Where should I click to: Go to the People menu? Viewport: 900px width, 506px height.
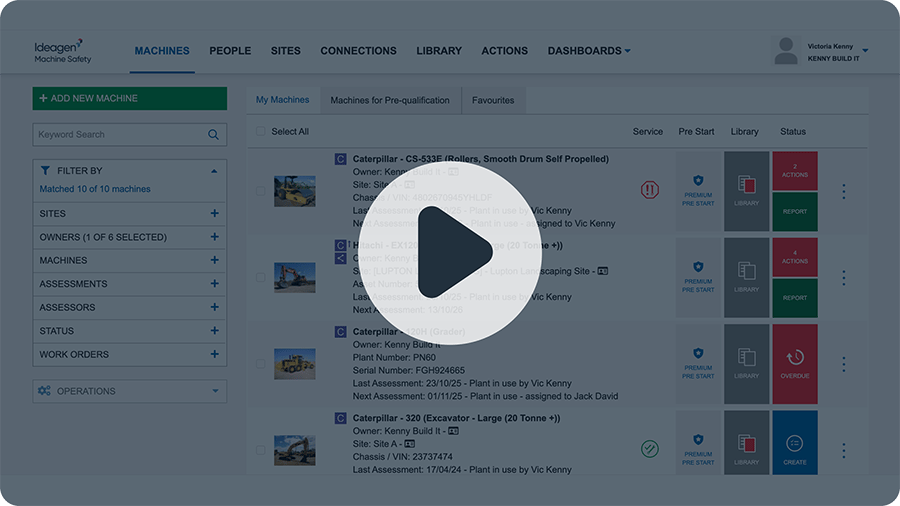pos(230,51)
